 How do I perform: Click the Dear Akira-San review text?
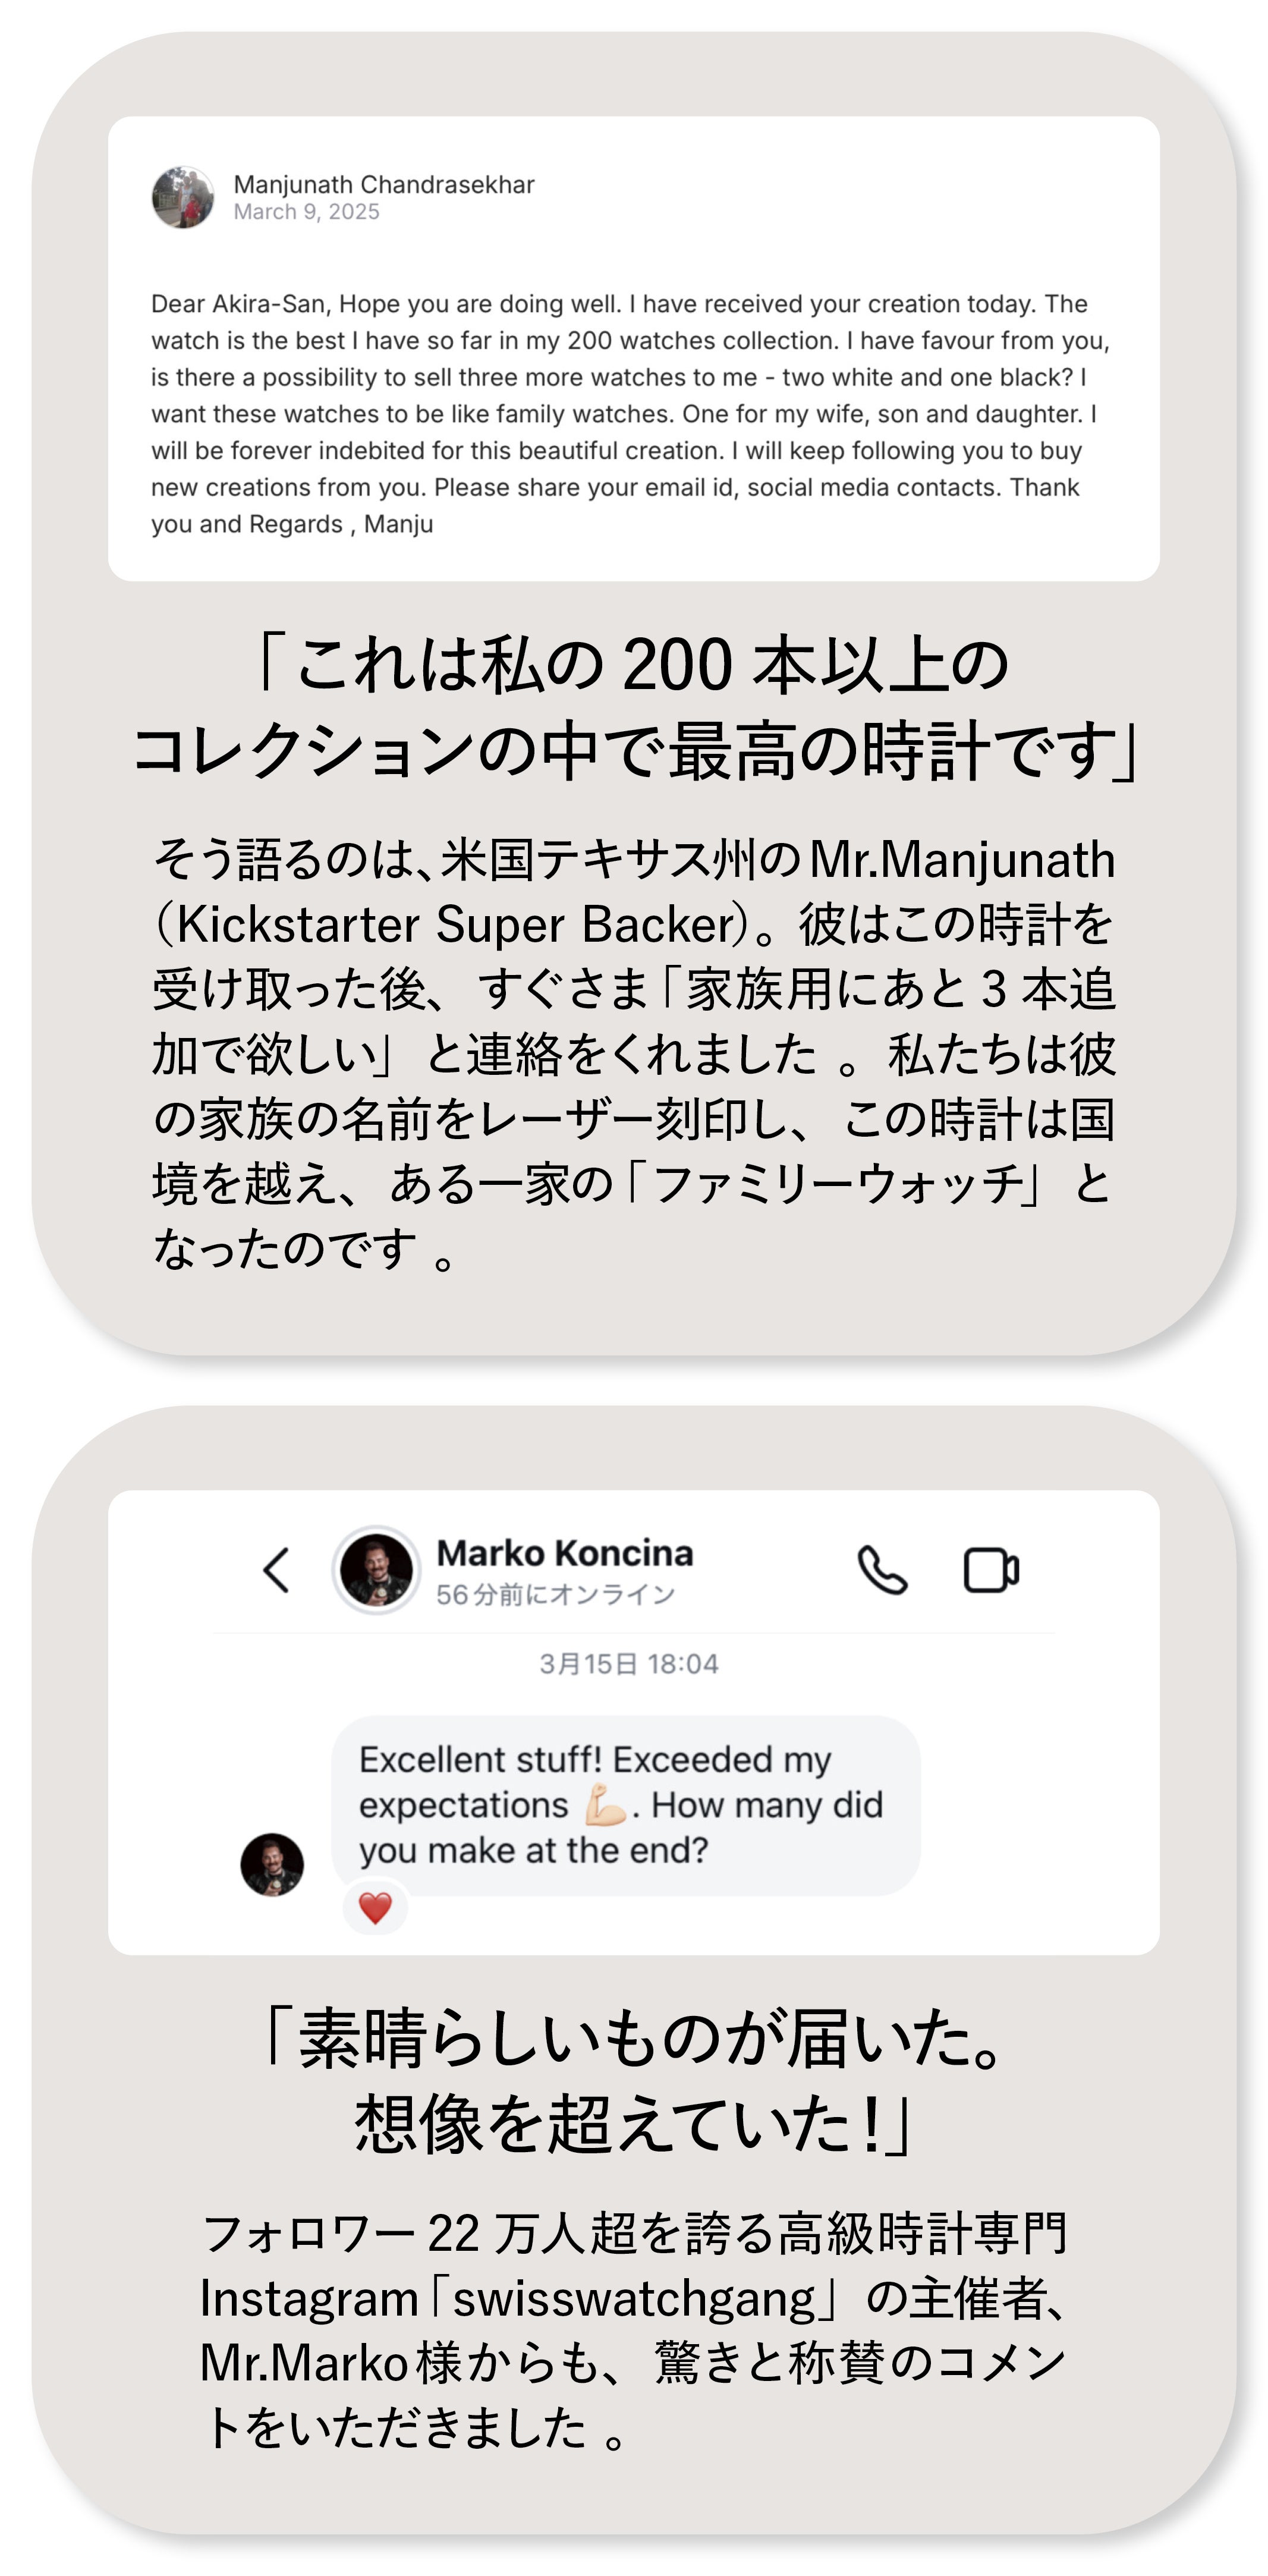coord(631,414)
